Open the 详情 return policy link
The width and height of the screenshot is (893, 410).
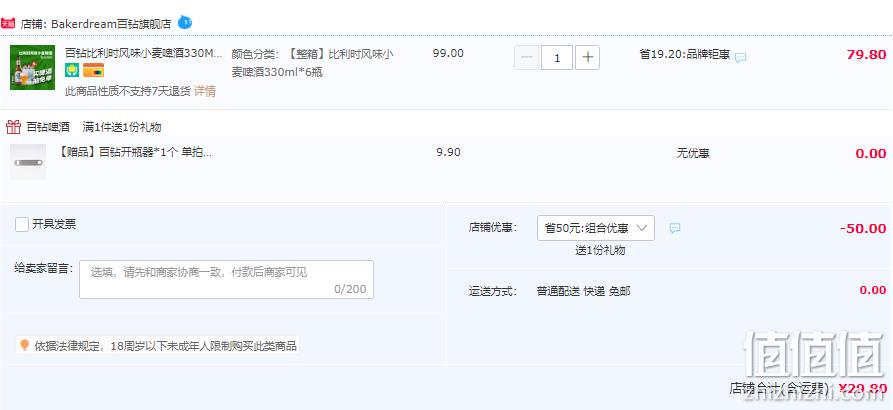[205, 91]
